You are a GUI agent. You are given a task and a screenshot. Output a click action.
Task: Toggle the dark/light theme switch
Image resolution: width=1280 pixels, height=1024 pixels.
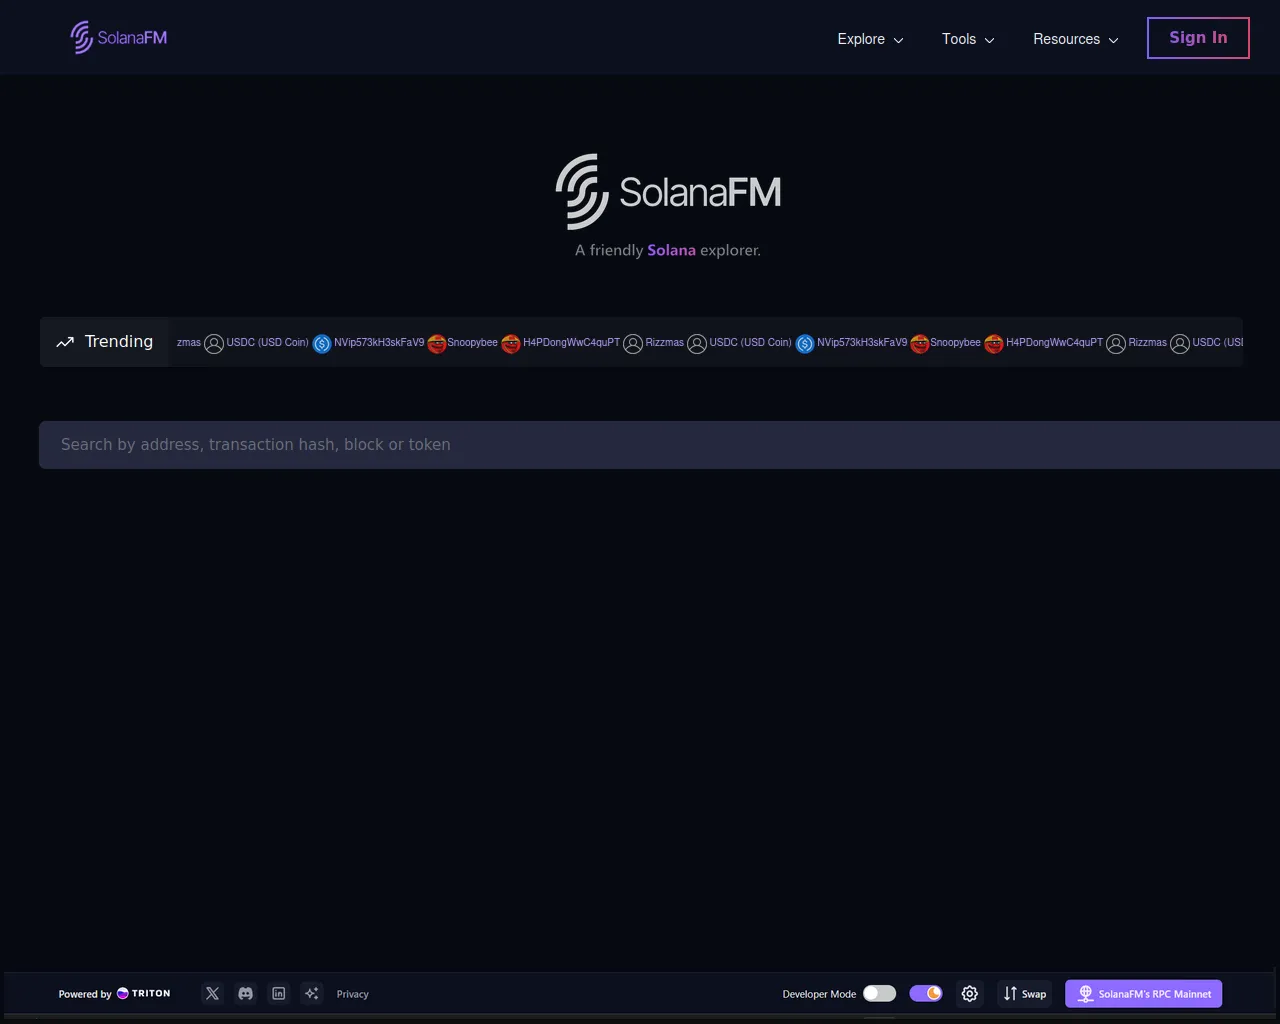click(x=926, y=993)
